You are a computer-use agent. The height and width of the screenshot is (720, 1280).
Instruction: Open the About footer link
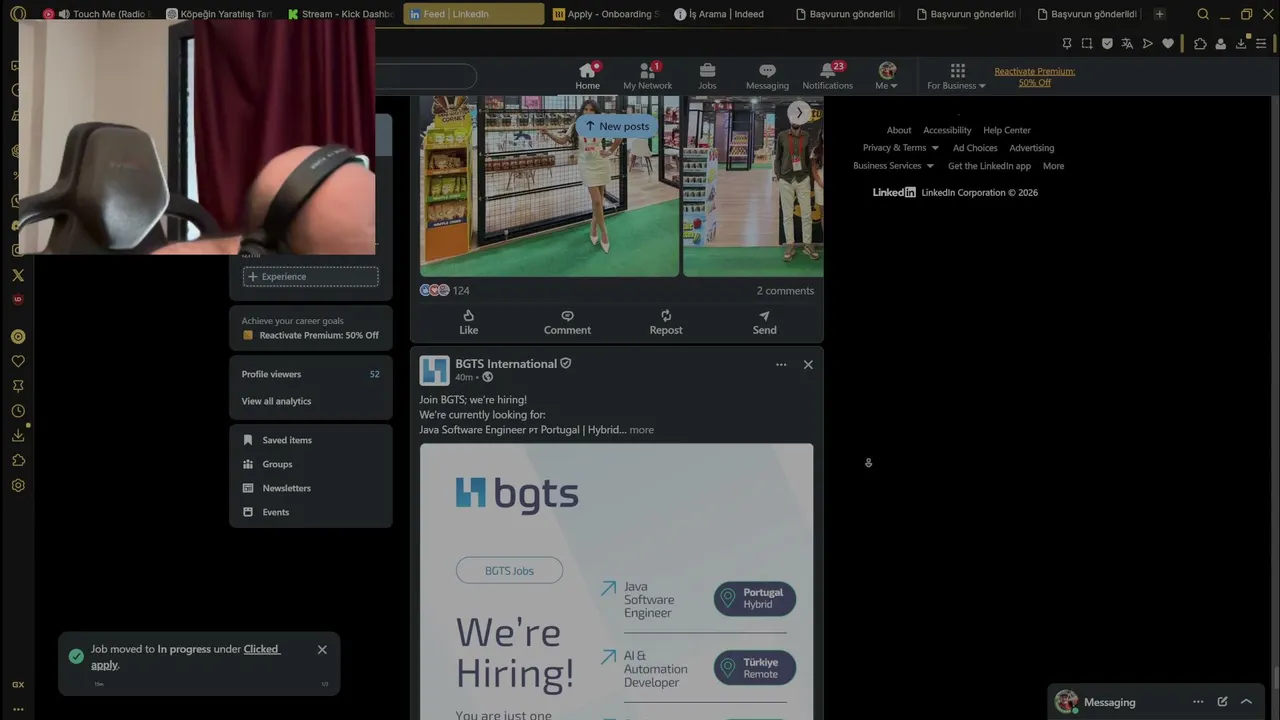(899, 130)
